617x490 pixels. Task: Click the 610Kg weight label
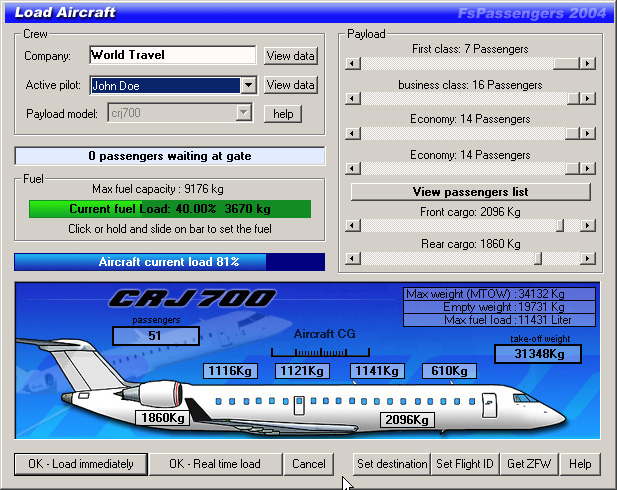pyautogui.click(x=449, y=371)
